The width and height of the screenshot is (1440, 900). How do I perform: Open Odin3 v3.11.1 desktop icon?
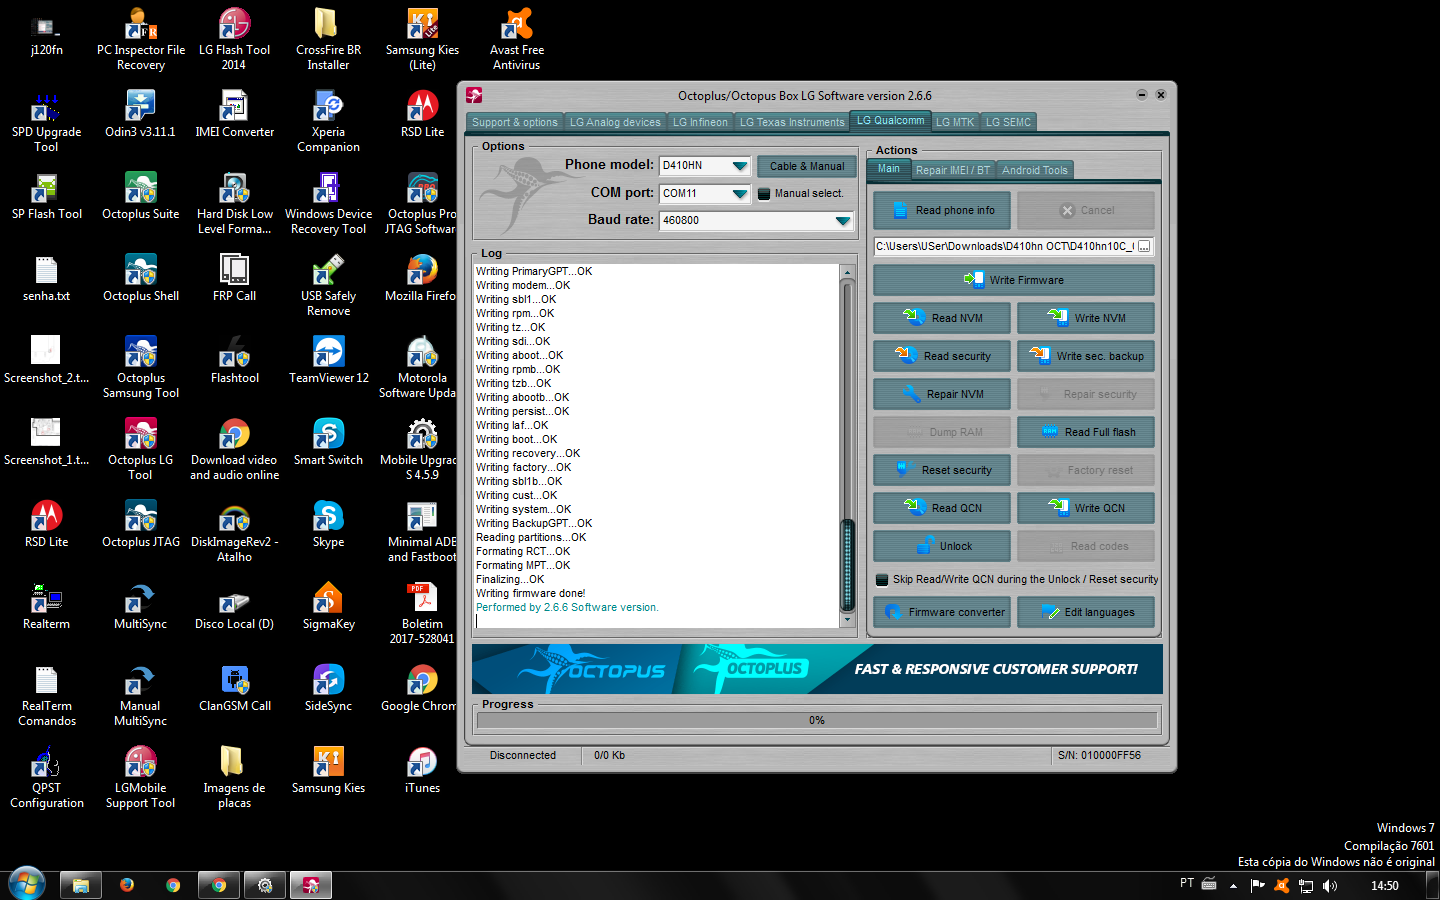pos(140,114)
